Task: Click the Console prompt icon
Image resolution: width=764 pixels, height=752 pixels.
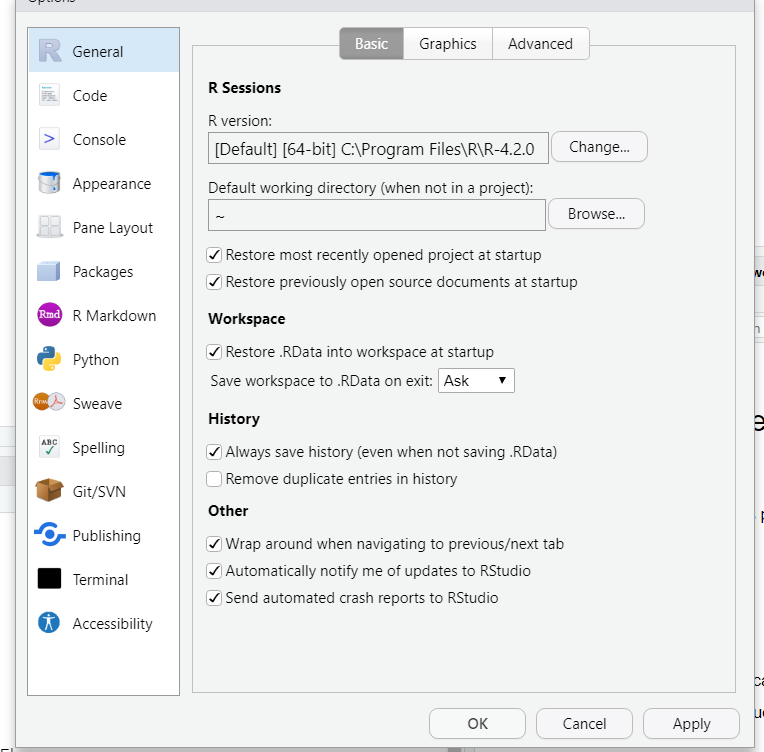Action: pos(49,139)
